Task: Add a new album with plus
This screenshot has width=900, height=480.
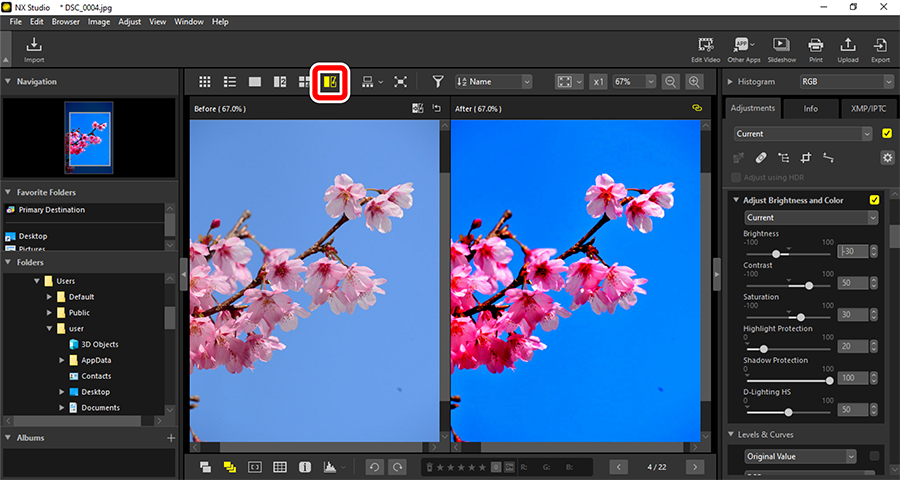Action: [170, 438]
